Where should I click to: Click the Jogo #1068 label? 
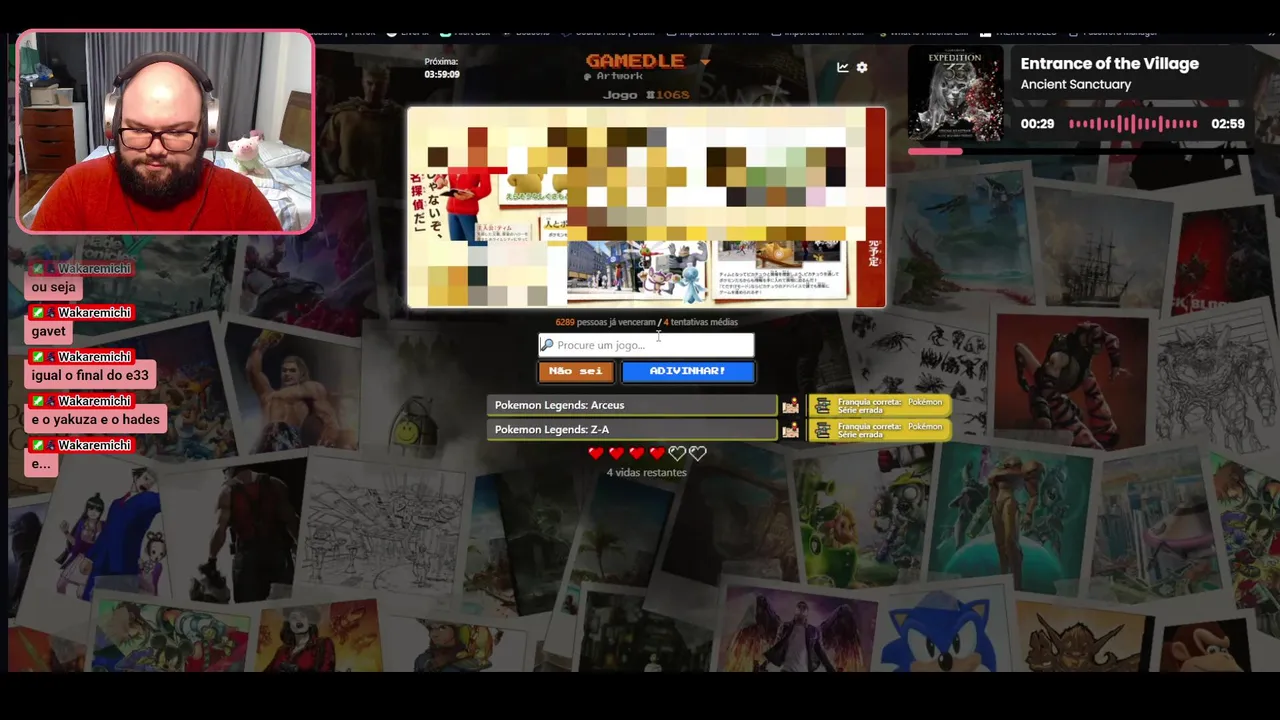[646, 95]
